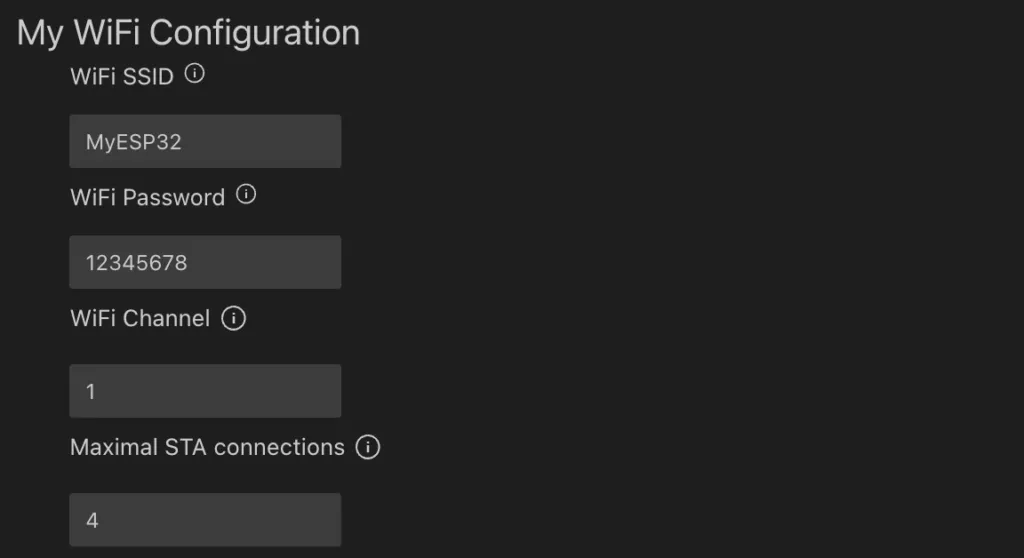
Task: Focus the Maximal STA connections field
Action: (205, 520)
